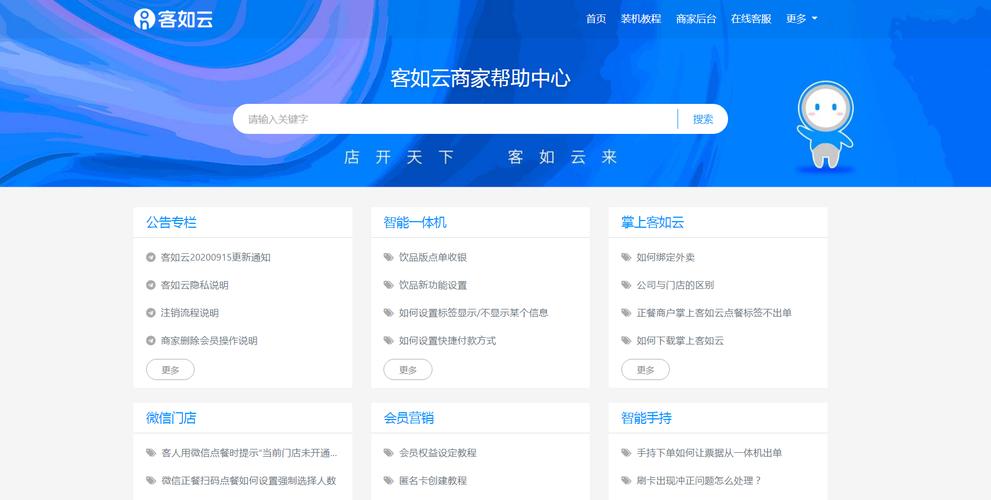Click the bullet icon beside 客如云20200915更新通知

(150, 257)
